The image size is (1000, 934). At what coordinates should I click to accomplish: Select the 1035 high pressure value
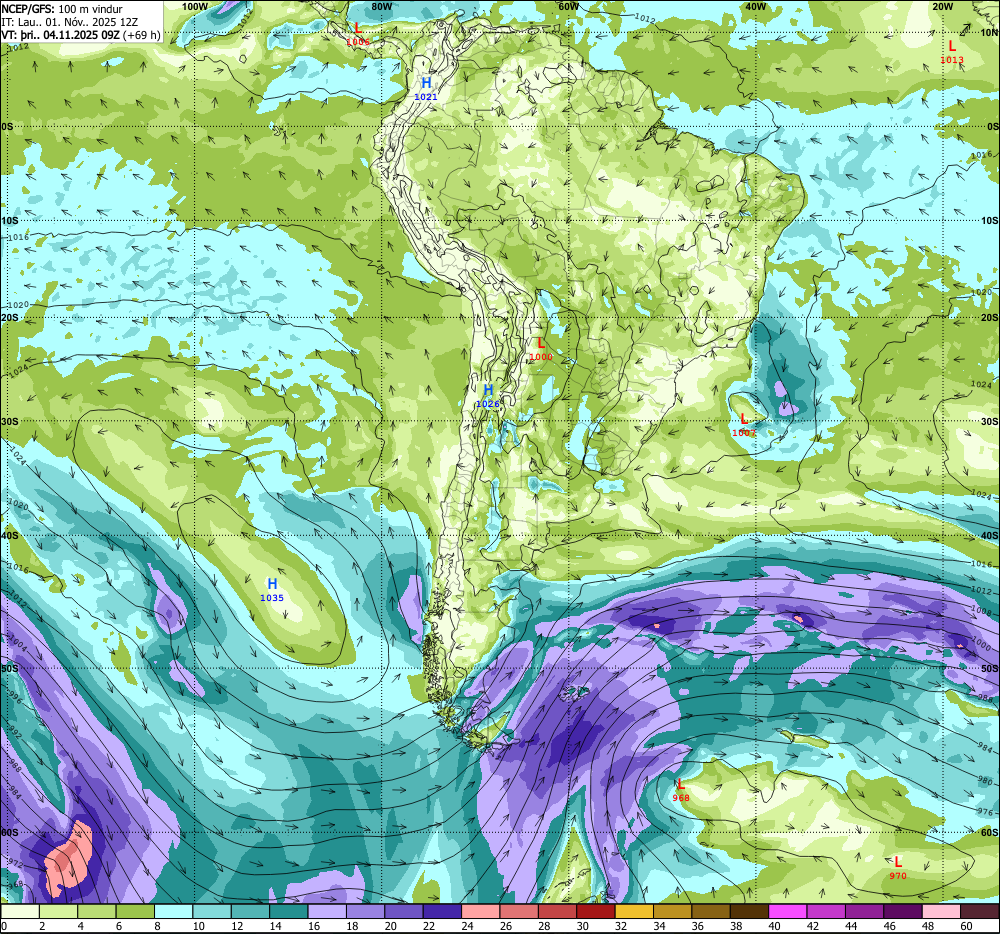pyautogui.click(x=272, y=598)
